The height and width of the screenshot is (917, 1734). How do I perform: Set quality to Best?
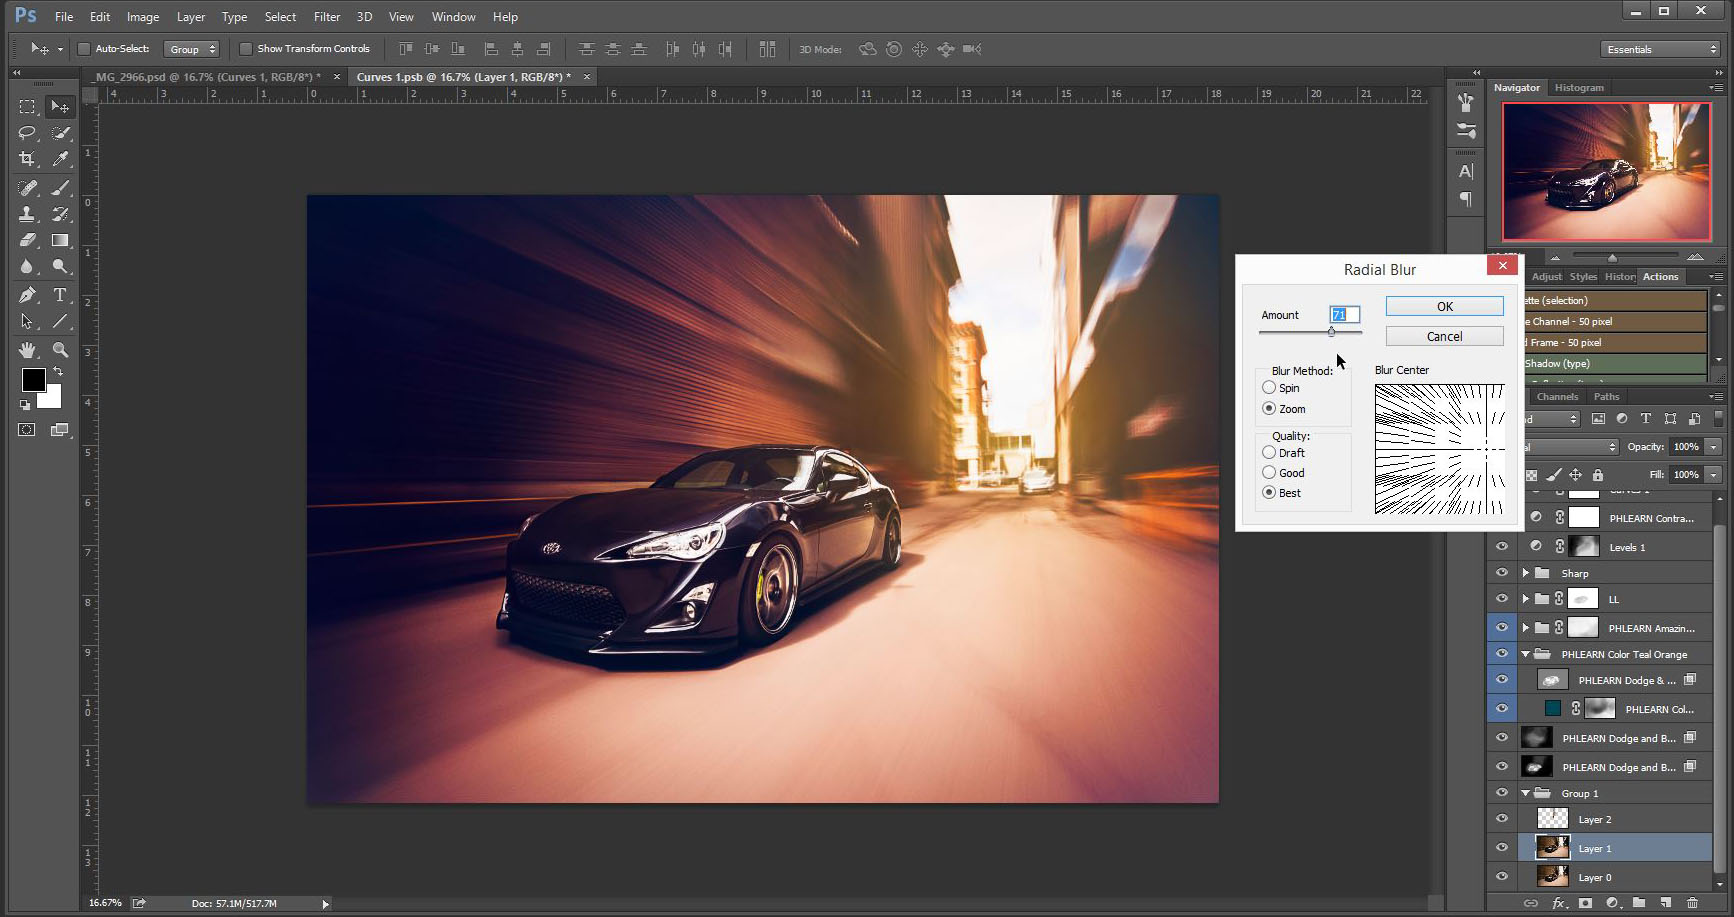[x=1269, y=492]
